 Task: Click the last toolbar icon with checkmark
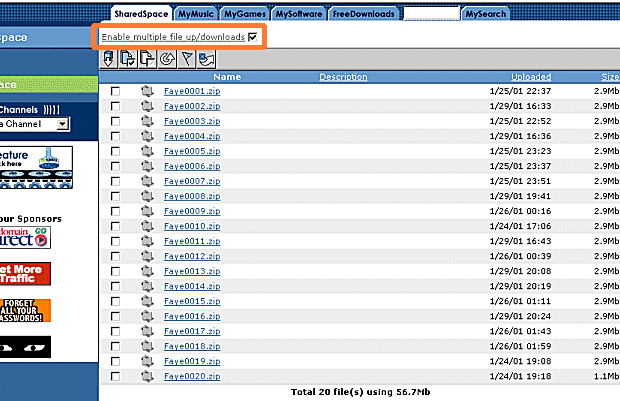[x=205, y=59]
